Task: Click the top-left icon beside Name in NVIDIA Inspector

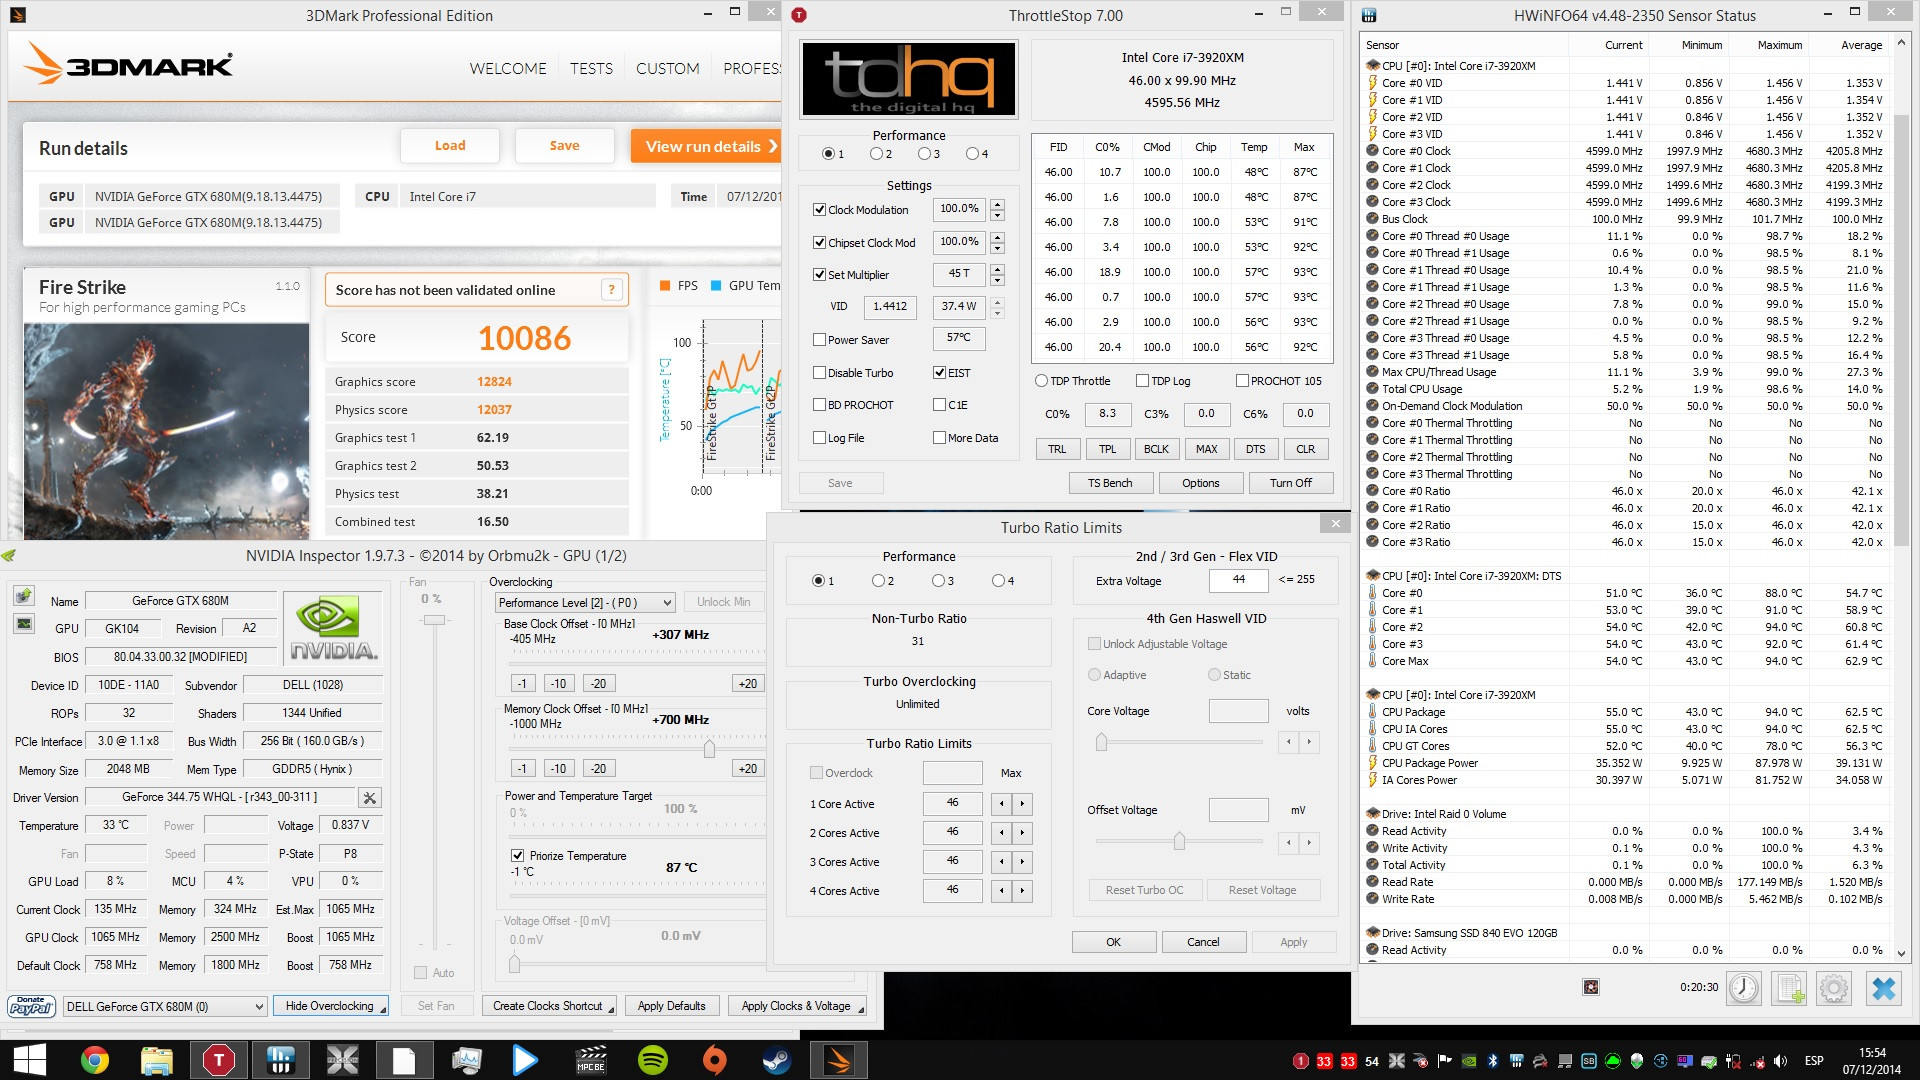Action: [24, 596]
